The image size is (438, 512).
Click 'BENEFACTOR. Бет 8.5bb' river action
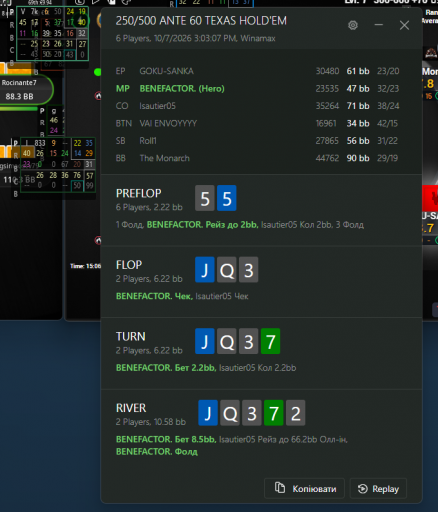166,439
